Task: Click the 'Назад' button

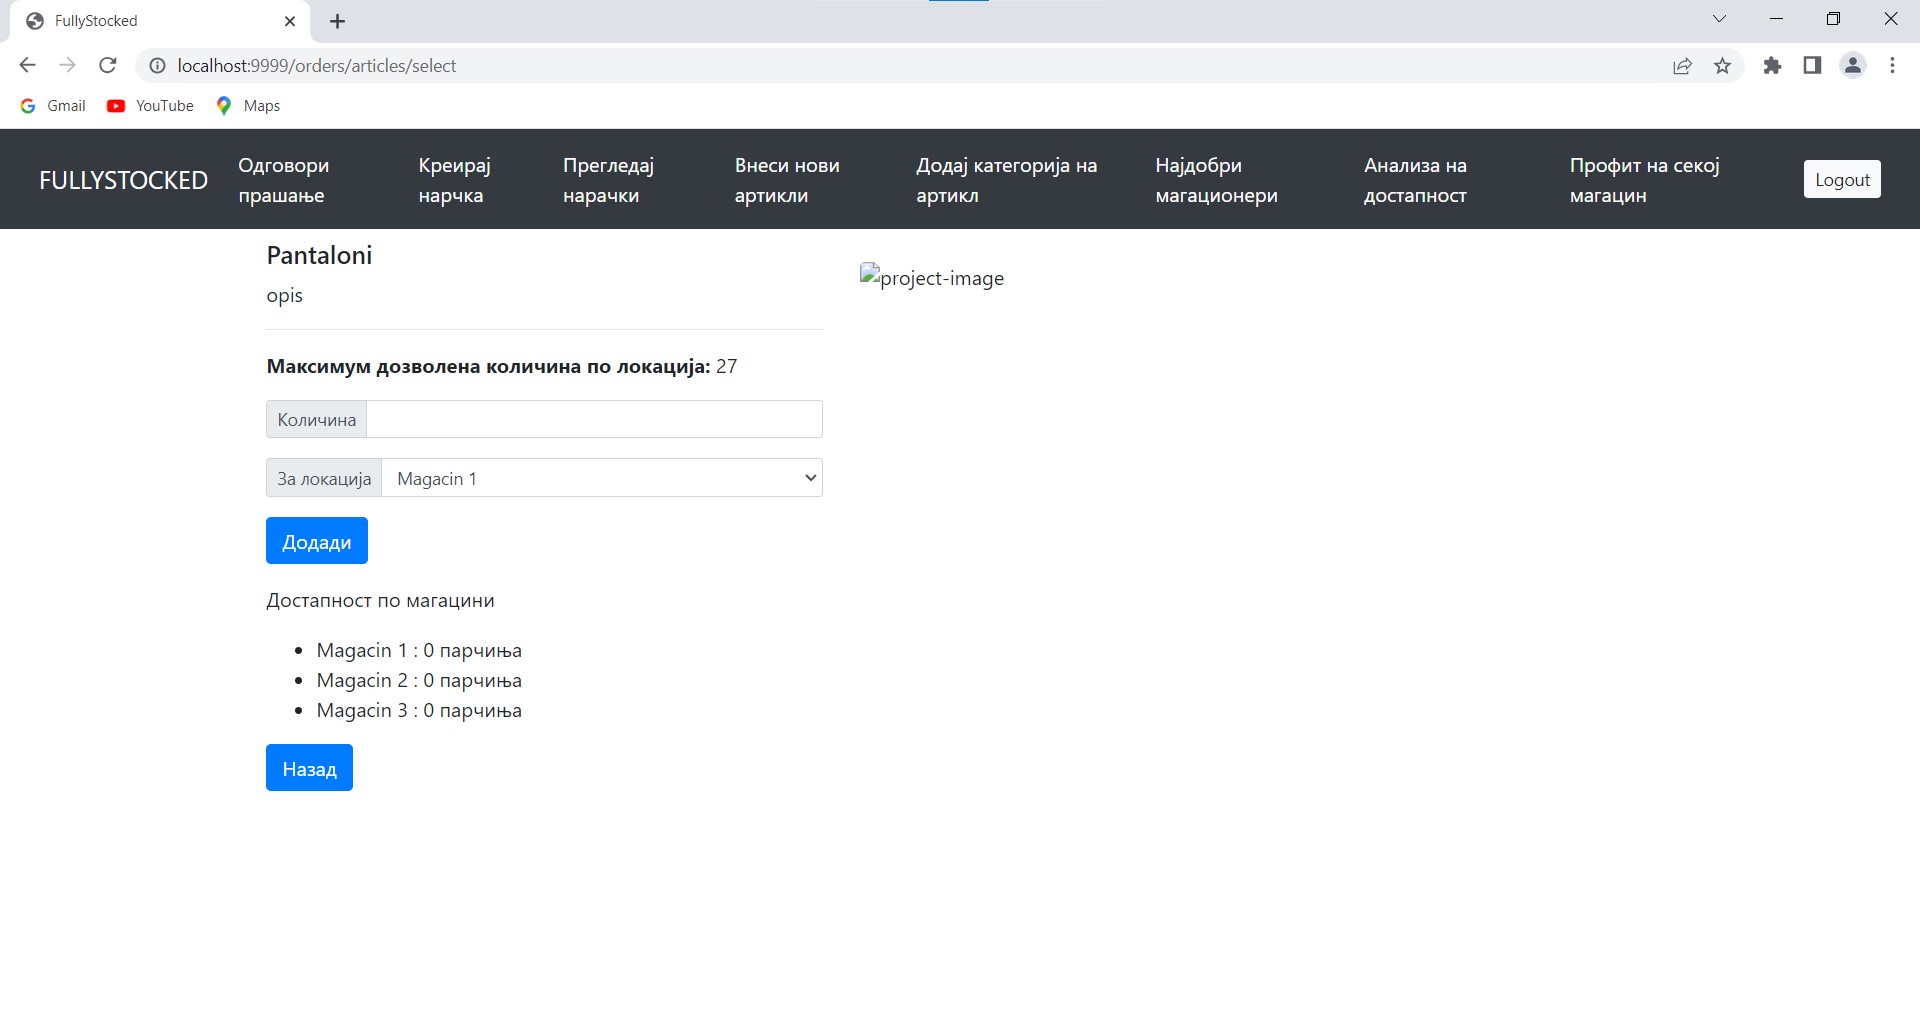Action: (x=309, y=768)
